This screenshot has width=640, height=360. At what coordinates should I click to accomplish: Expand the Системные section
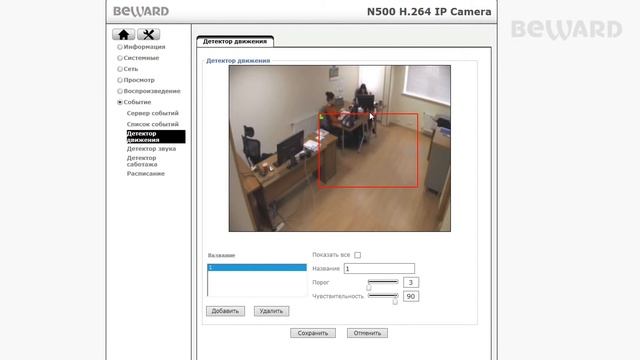click(x=141, y=58)
